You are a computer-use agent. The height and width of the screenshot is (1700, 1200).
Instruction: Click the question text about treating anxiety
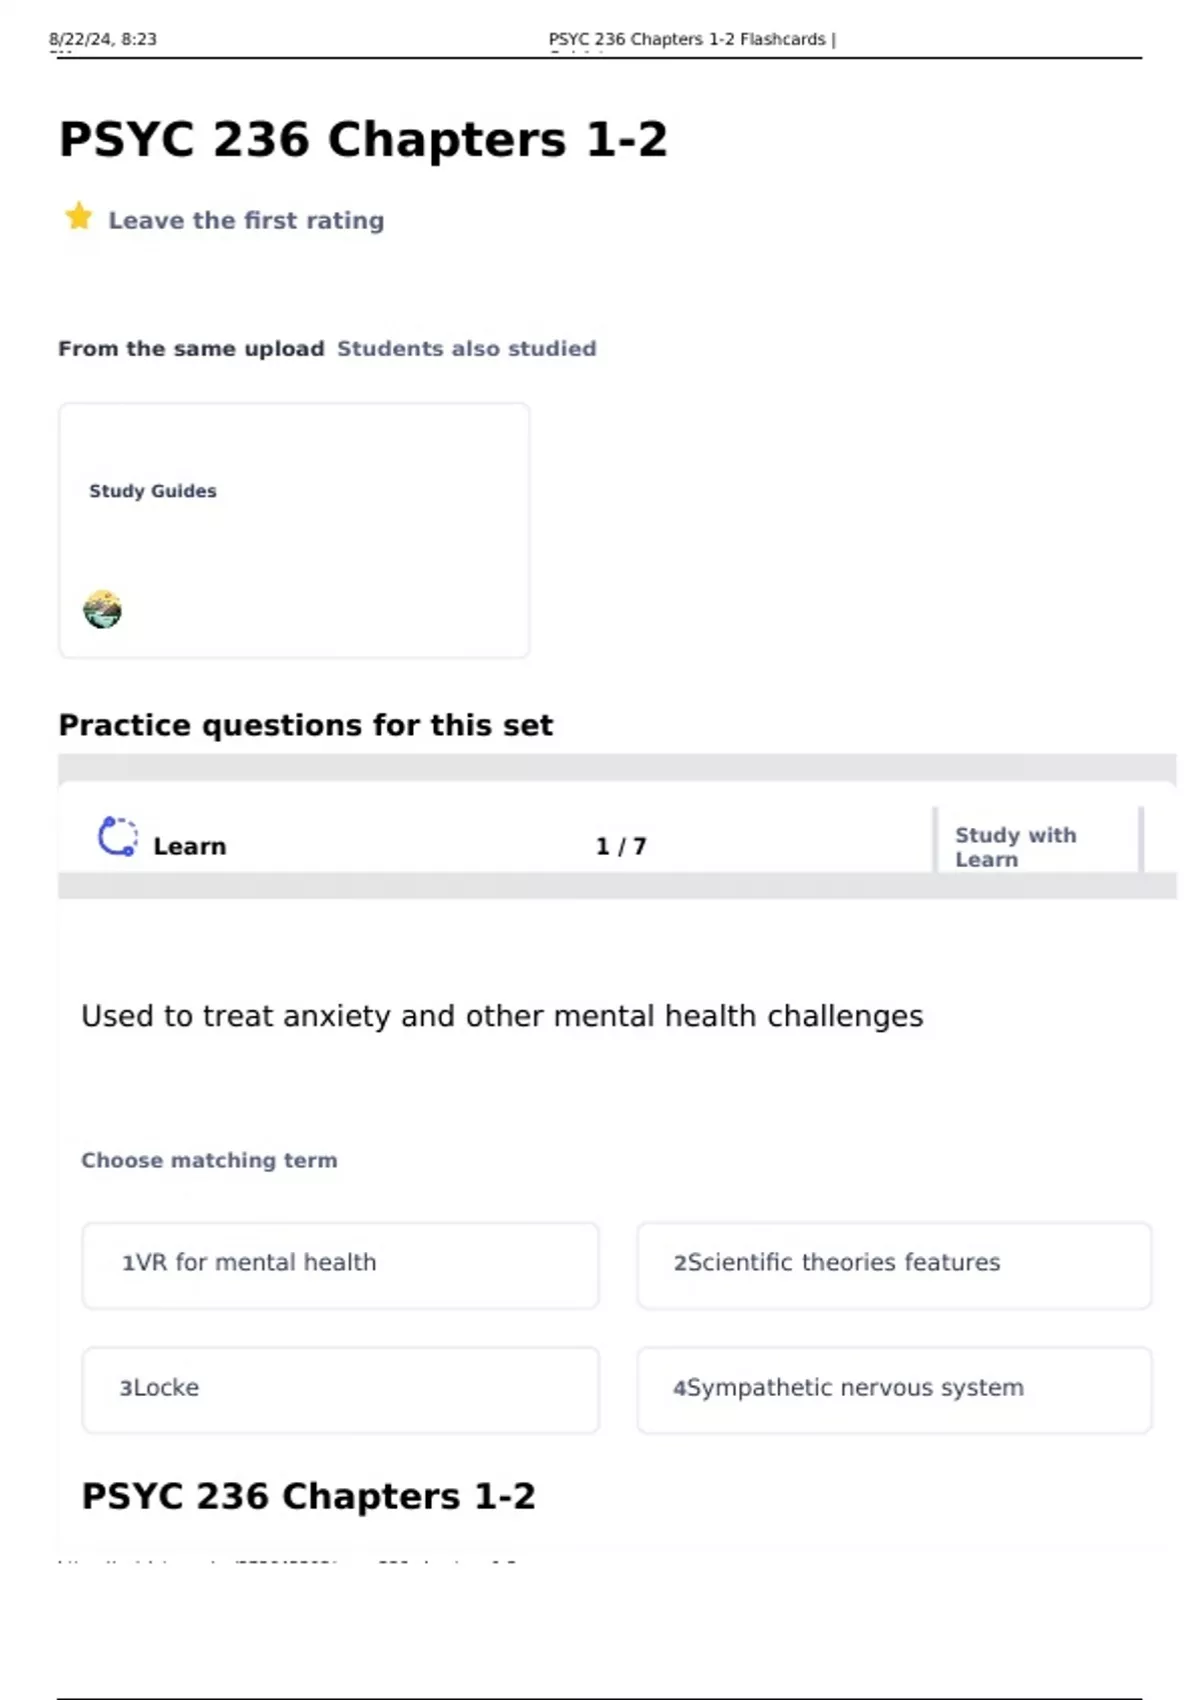pyautogui.click(x=502, y=1016)
